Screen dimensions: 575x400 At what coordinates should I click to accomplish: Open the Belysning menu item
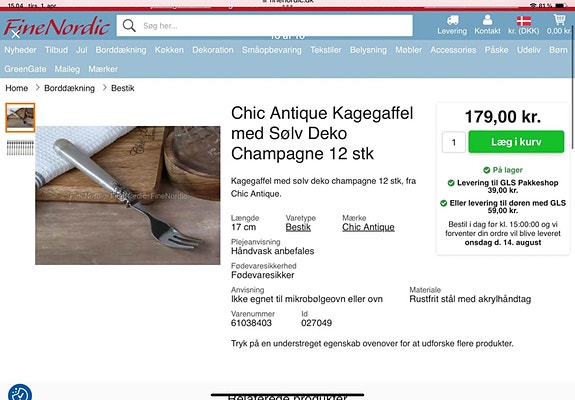click(368, 50)
